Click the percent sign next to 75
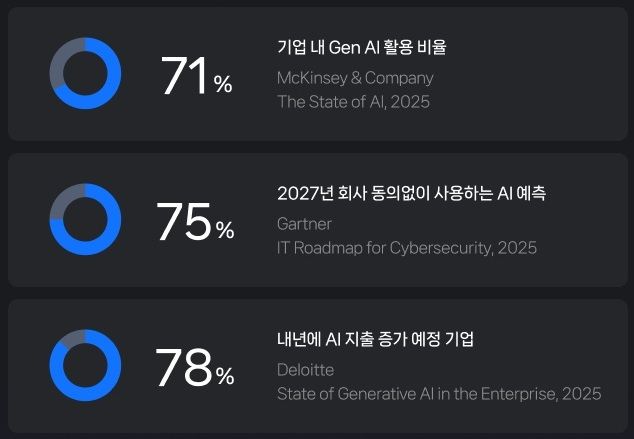 [x=225, y=232]
